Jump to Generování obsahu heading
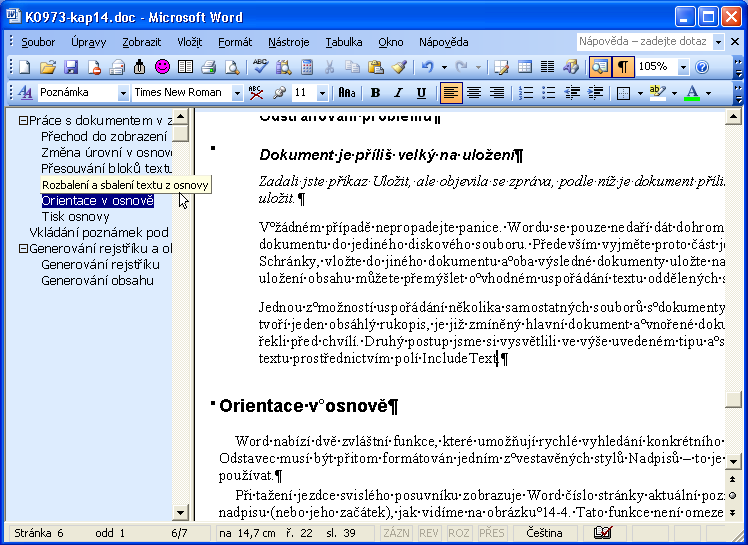Screen dimensions: 748x545 pyautogui.click(x=97, y=281)
